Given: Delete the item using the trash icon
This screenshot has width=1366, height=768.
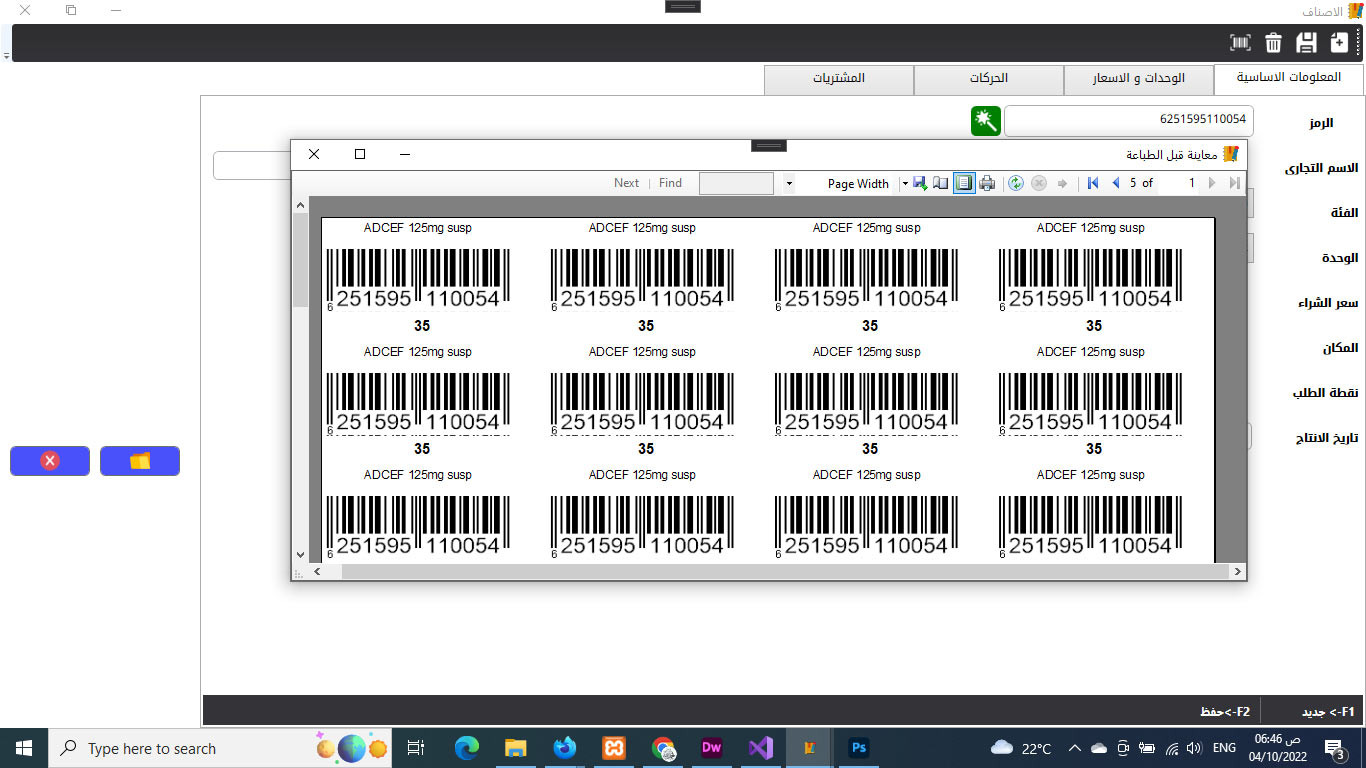Looking at the screenshot, I should click(1273, 43).
